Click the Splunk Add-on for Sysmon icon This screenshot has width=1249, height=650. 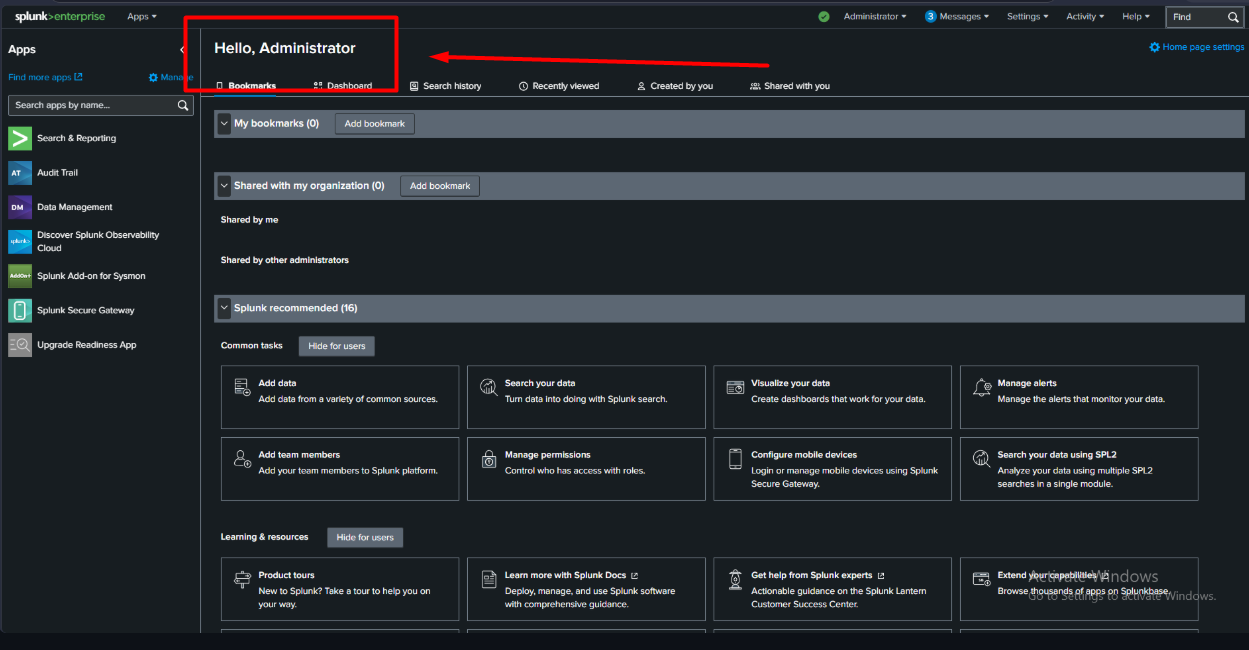point(20,276)
